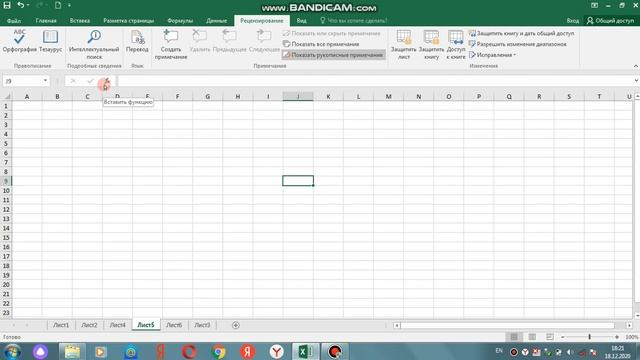Select all cells with corner button
The image size is (640, 360).
pyautogui.click(x=6, y=96)
